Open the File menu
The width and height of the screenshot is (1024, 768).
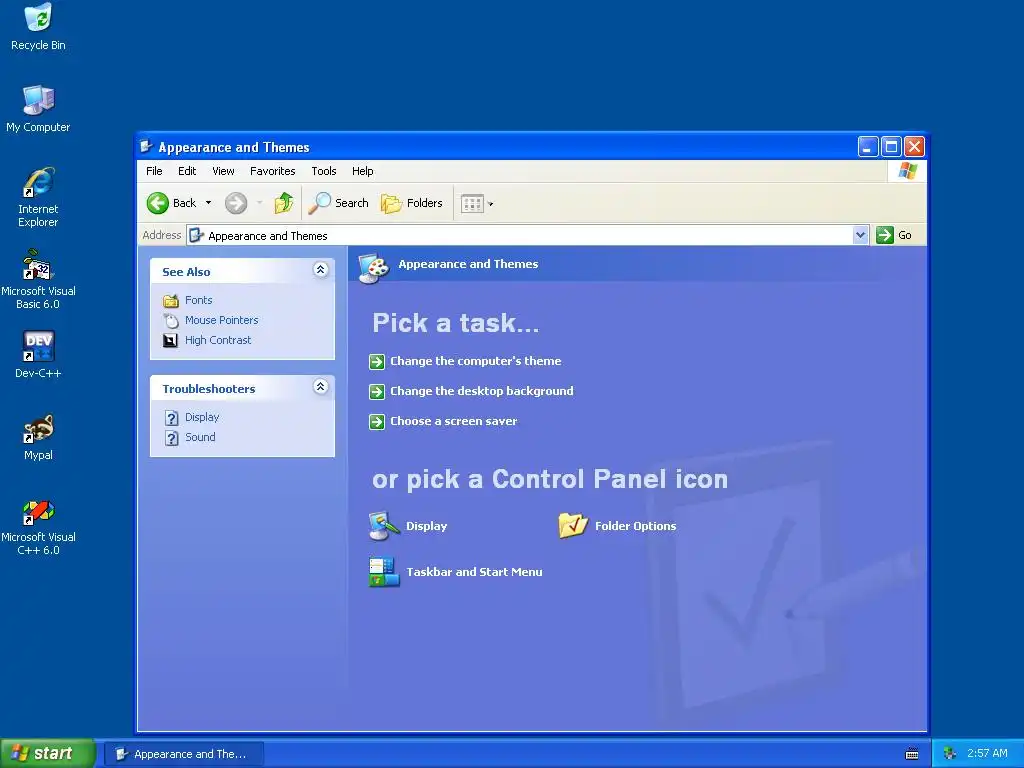pos(154,171)
